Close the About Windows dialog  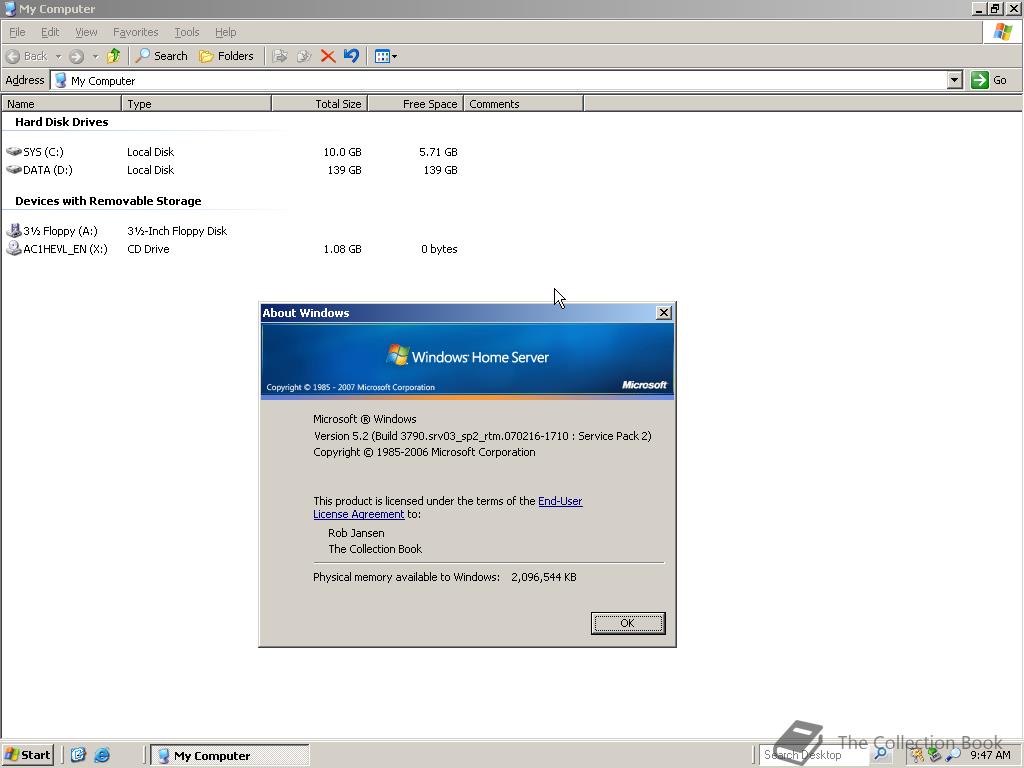point(664,313)
